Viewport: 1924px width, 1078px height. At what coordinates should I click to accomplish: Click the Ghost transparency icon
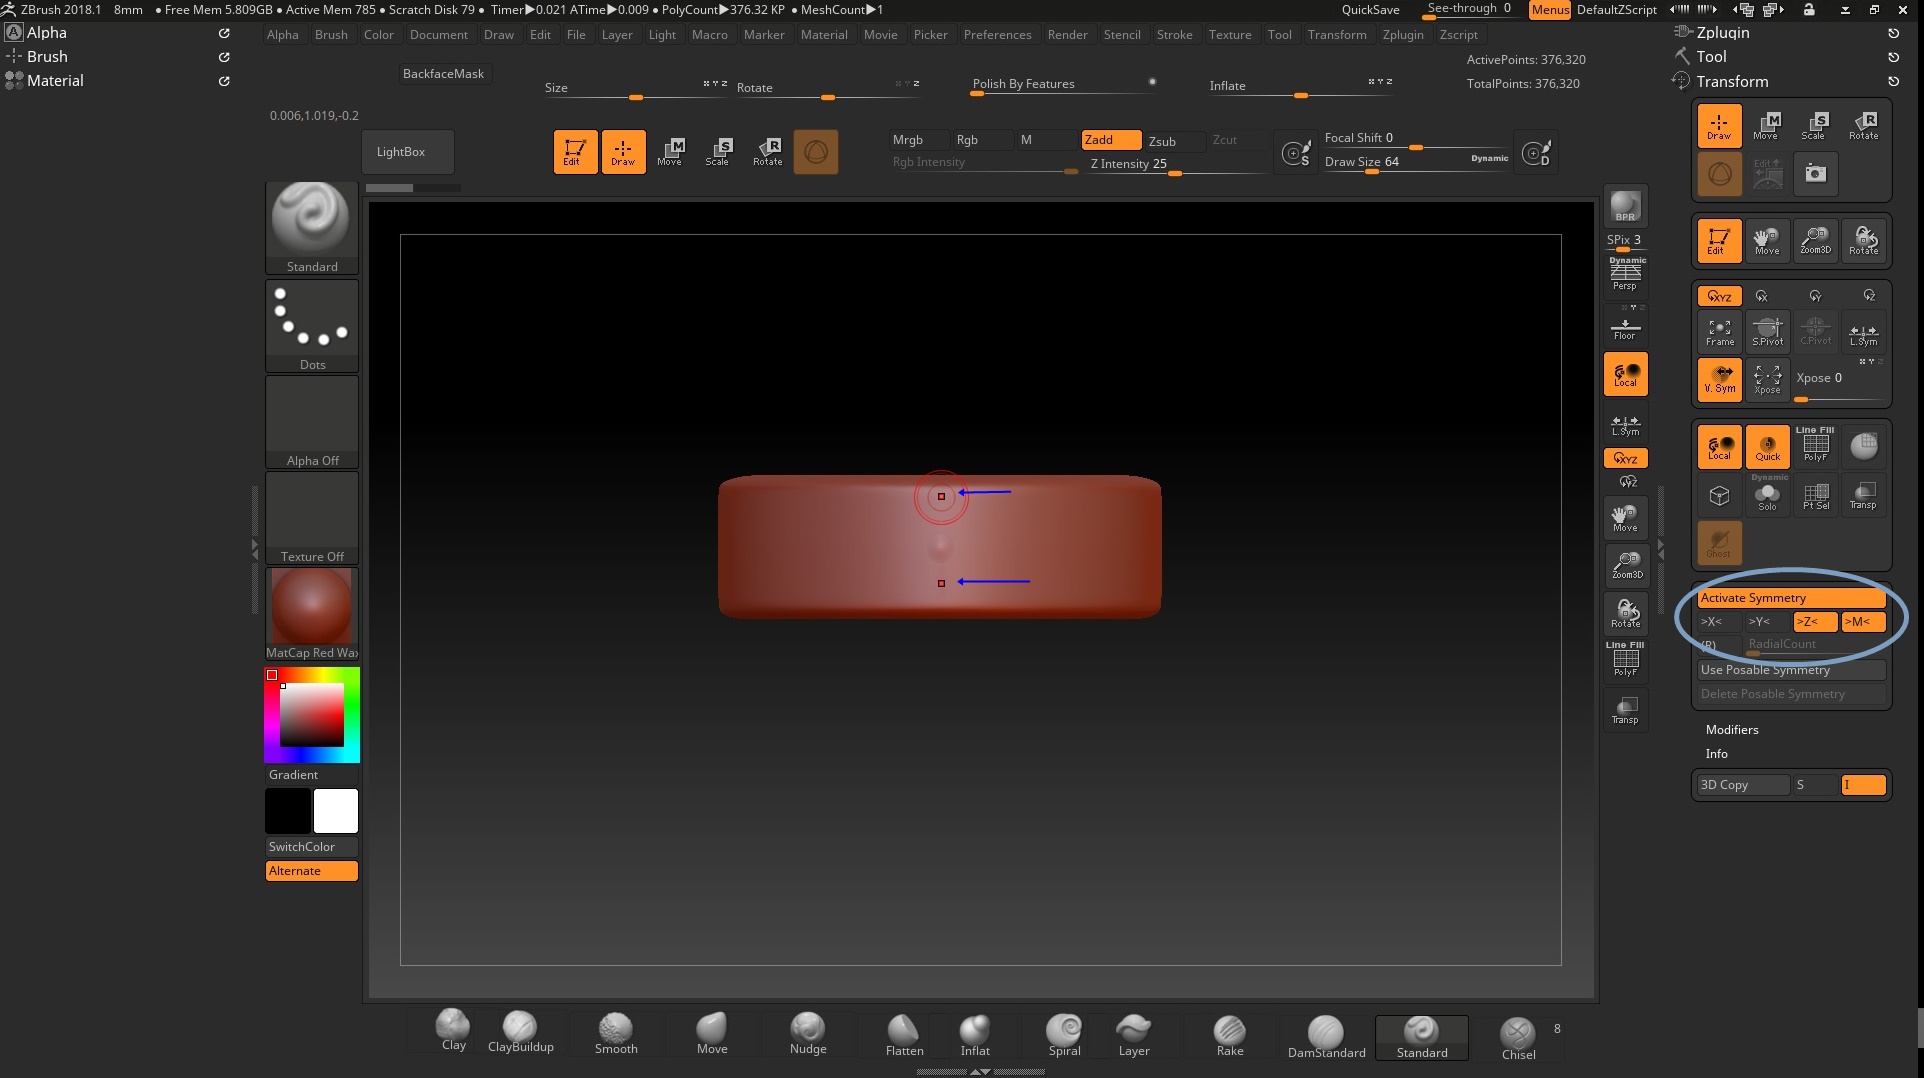click(1719, 541)
